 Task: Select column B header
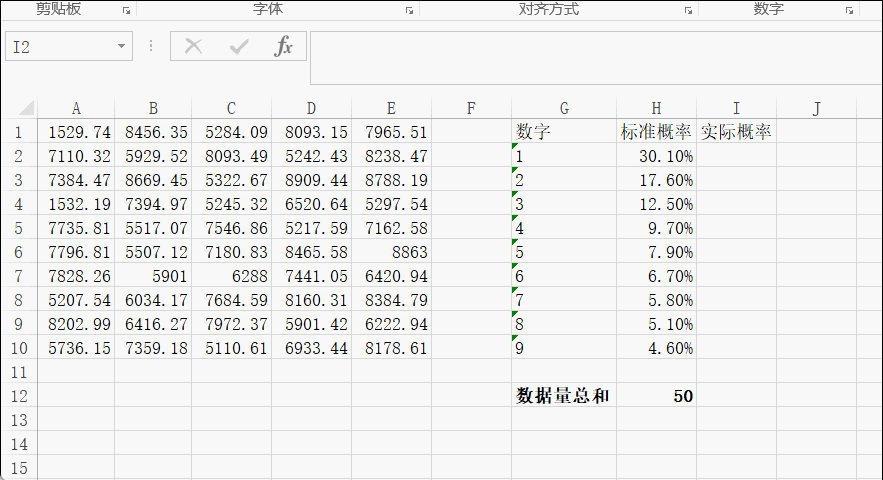[x=153, y=108]
